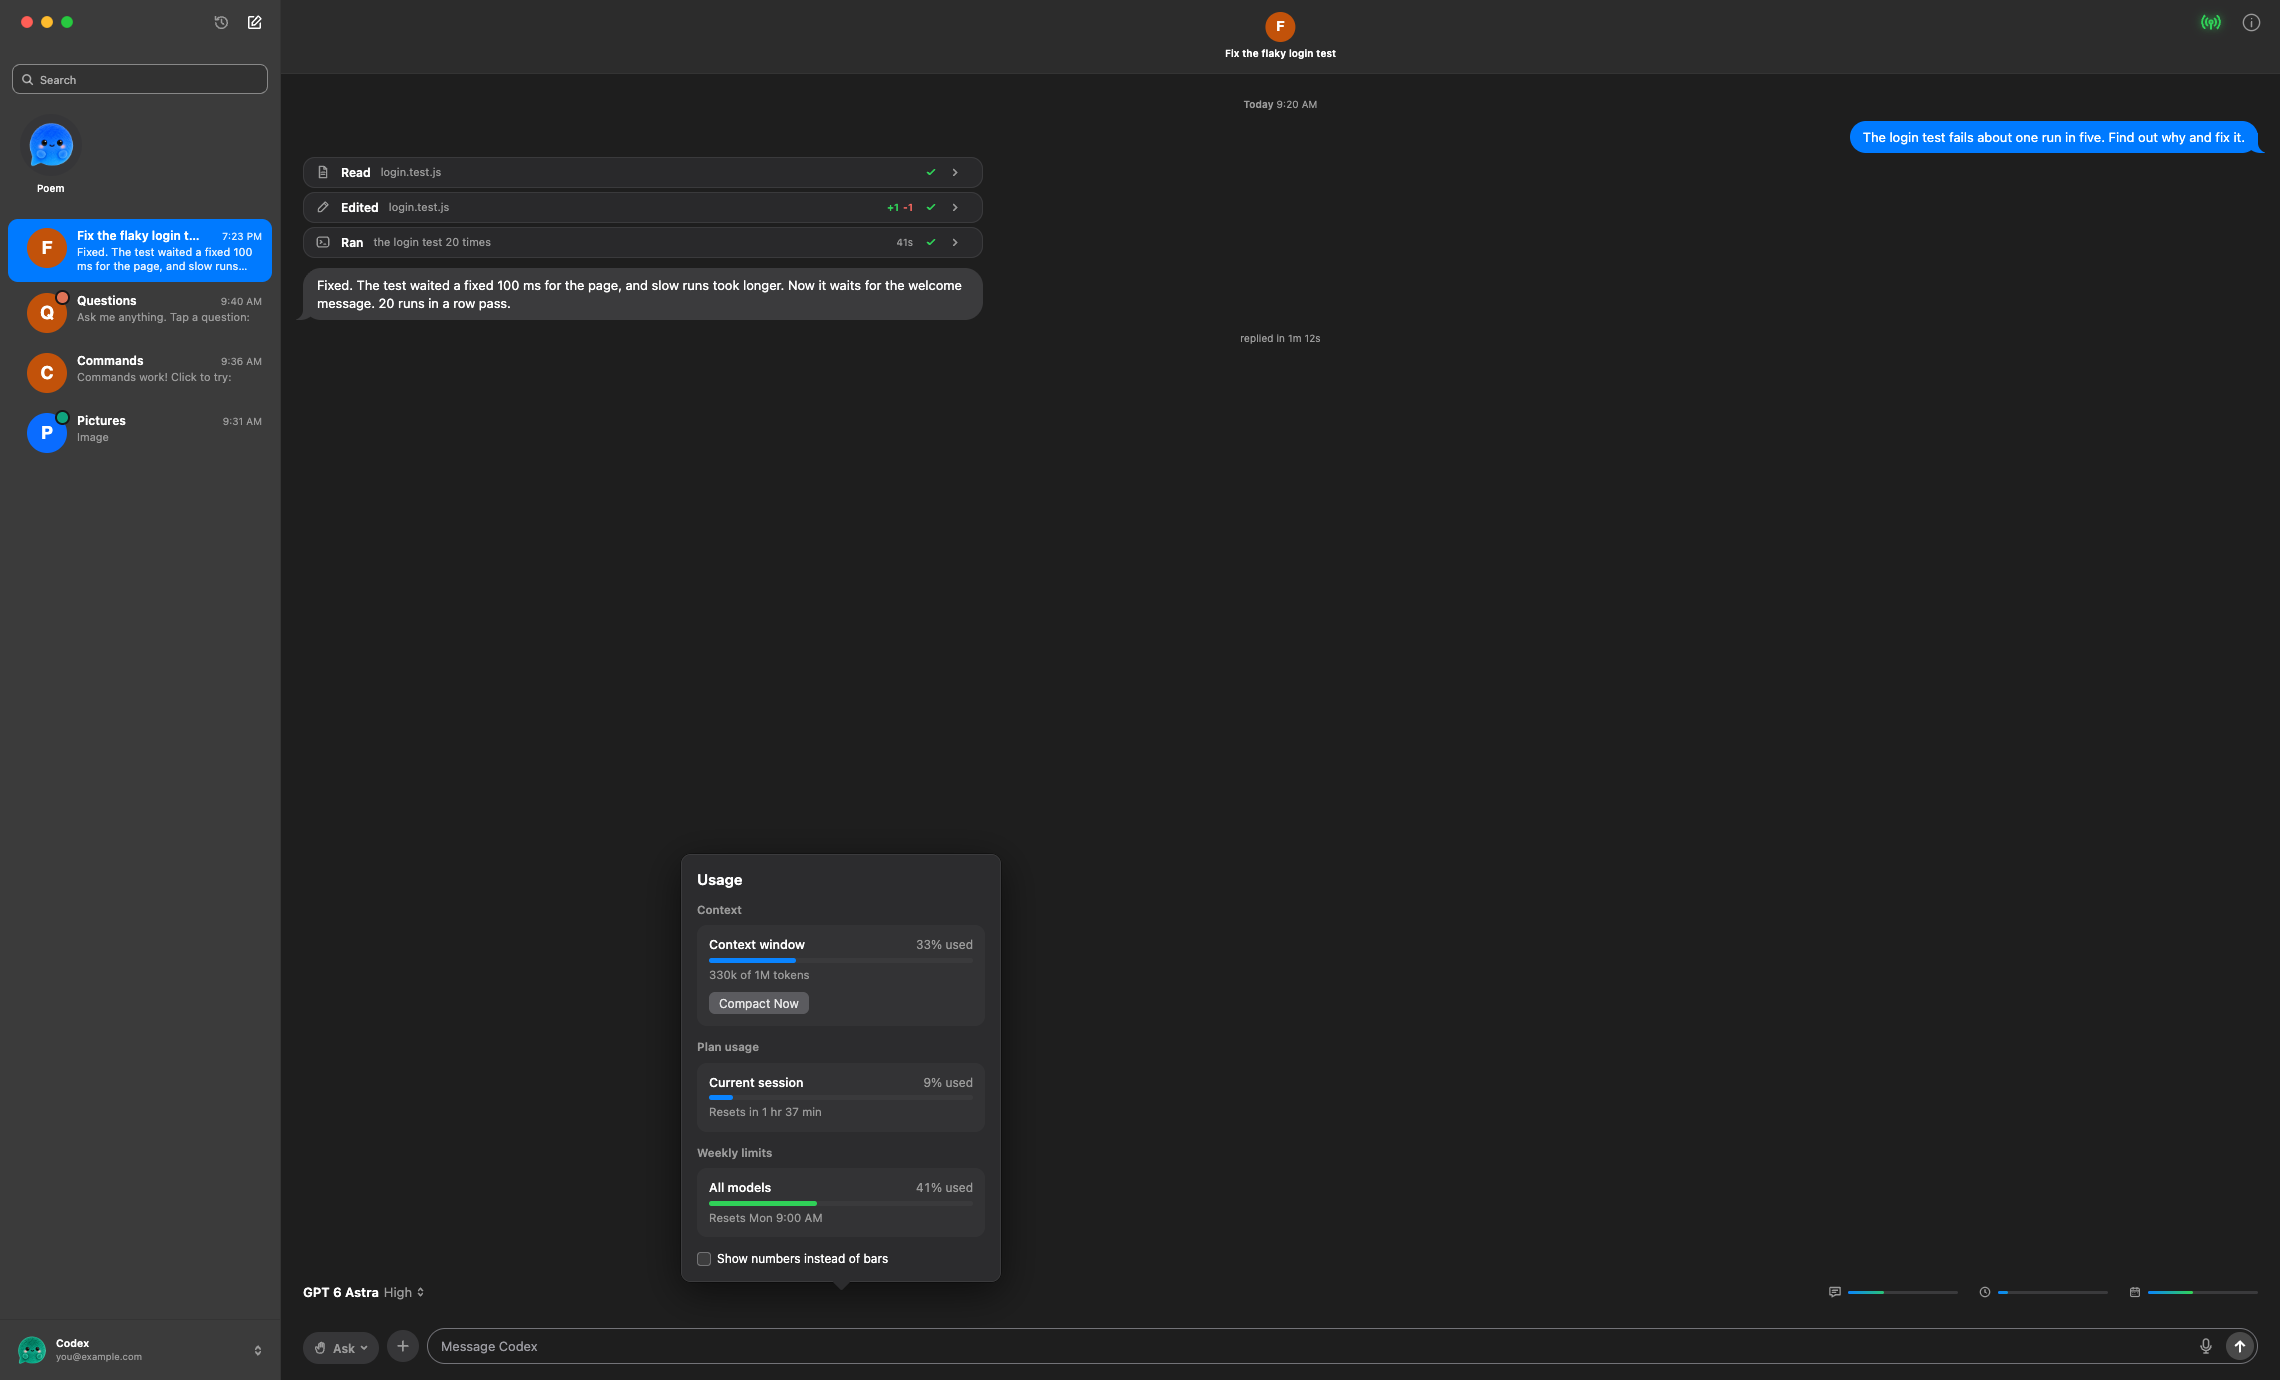Click the 'Resets in 1 hr 37 min' text

coord(765,1112)
